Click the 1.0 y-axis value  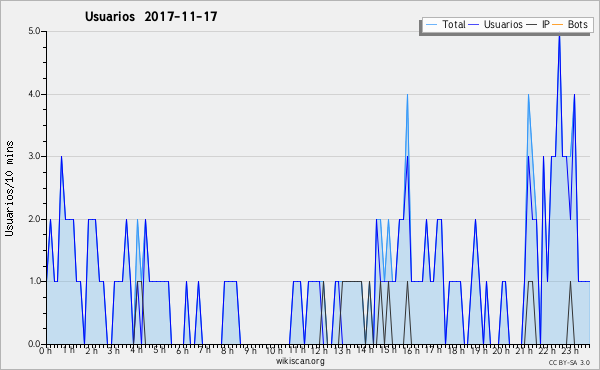click(x=34, y=281)
